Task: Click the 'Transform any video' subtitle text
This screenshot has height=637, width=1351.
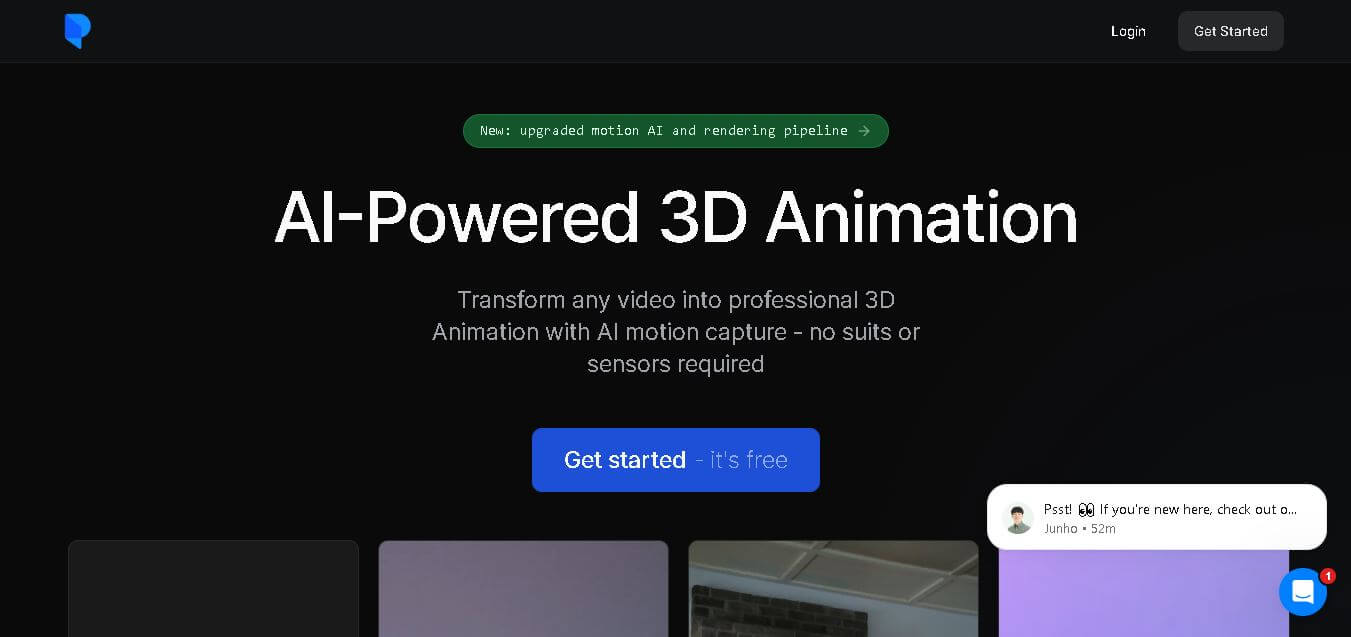Action: (x=676, y=331)
